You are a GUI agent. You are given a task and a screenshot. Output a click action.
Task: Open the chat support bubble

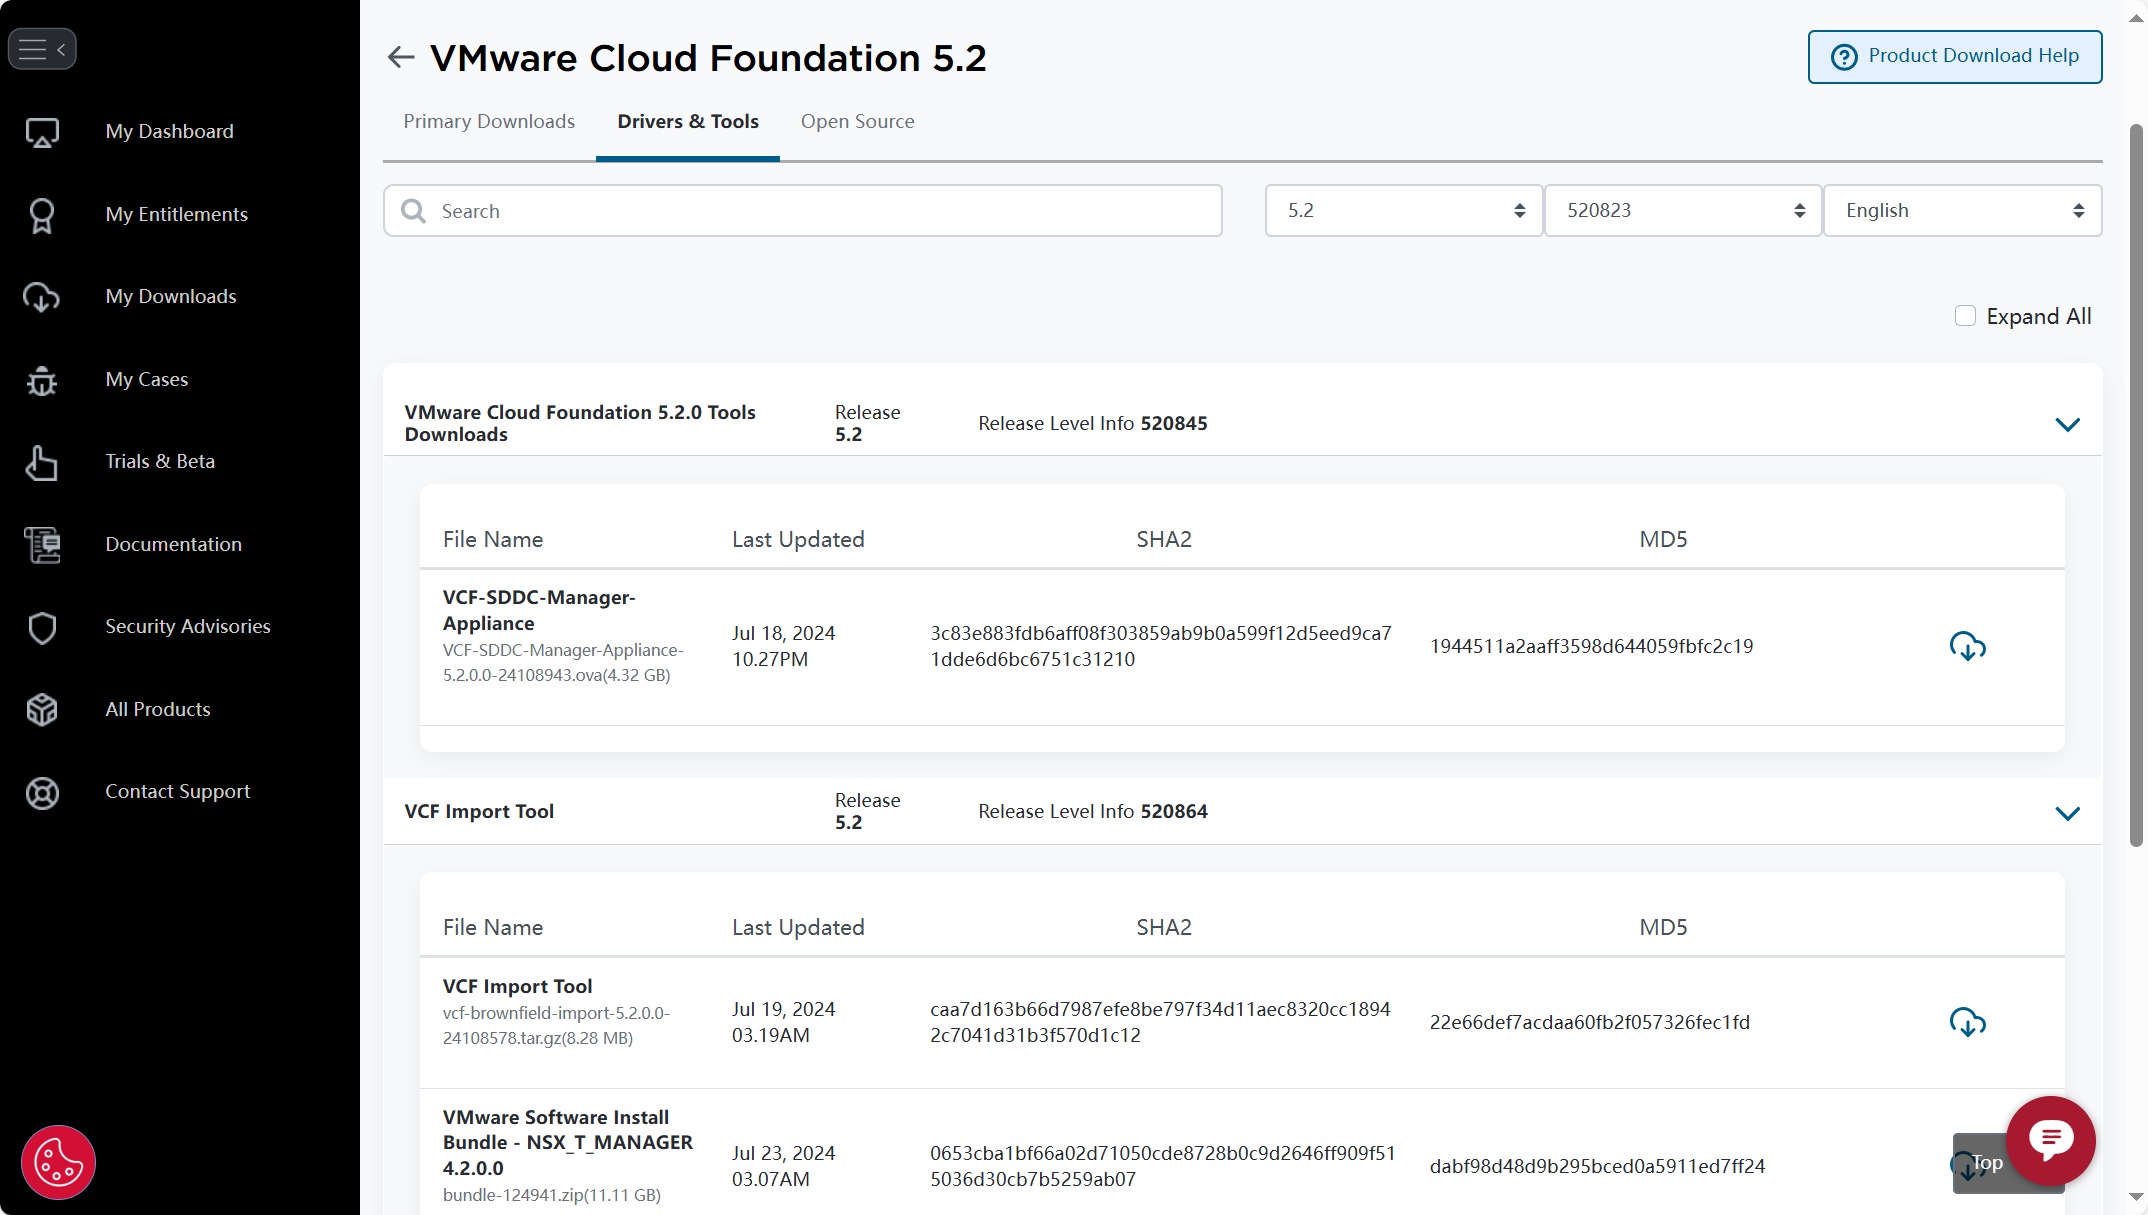point(2049,1140)
